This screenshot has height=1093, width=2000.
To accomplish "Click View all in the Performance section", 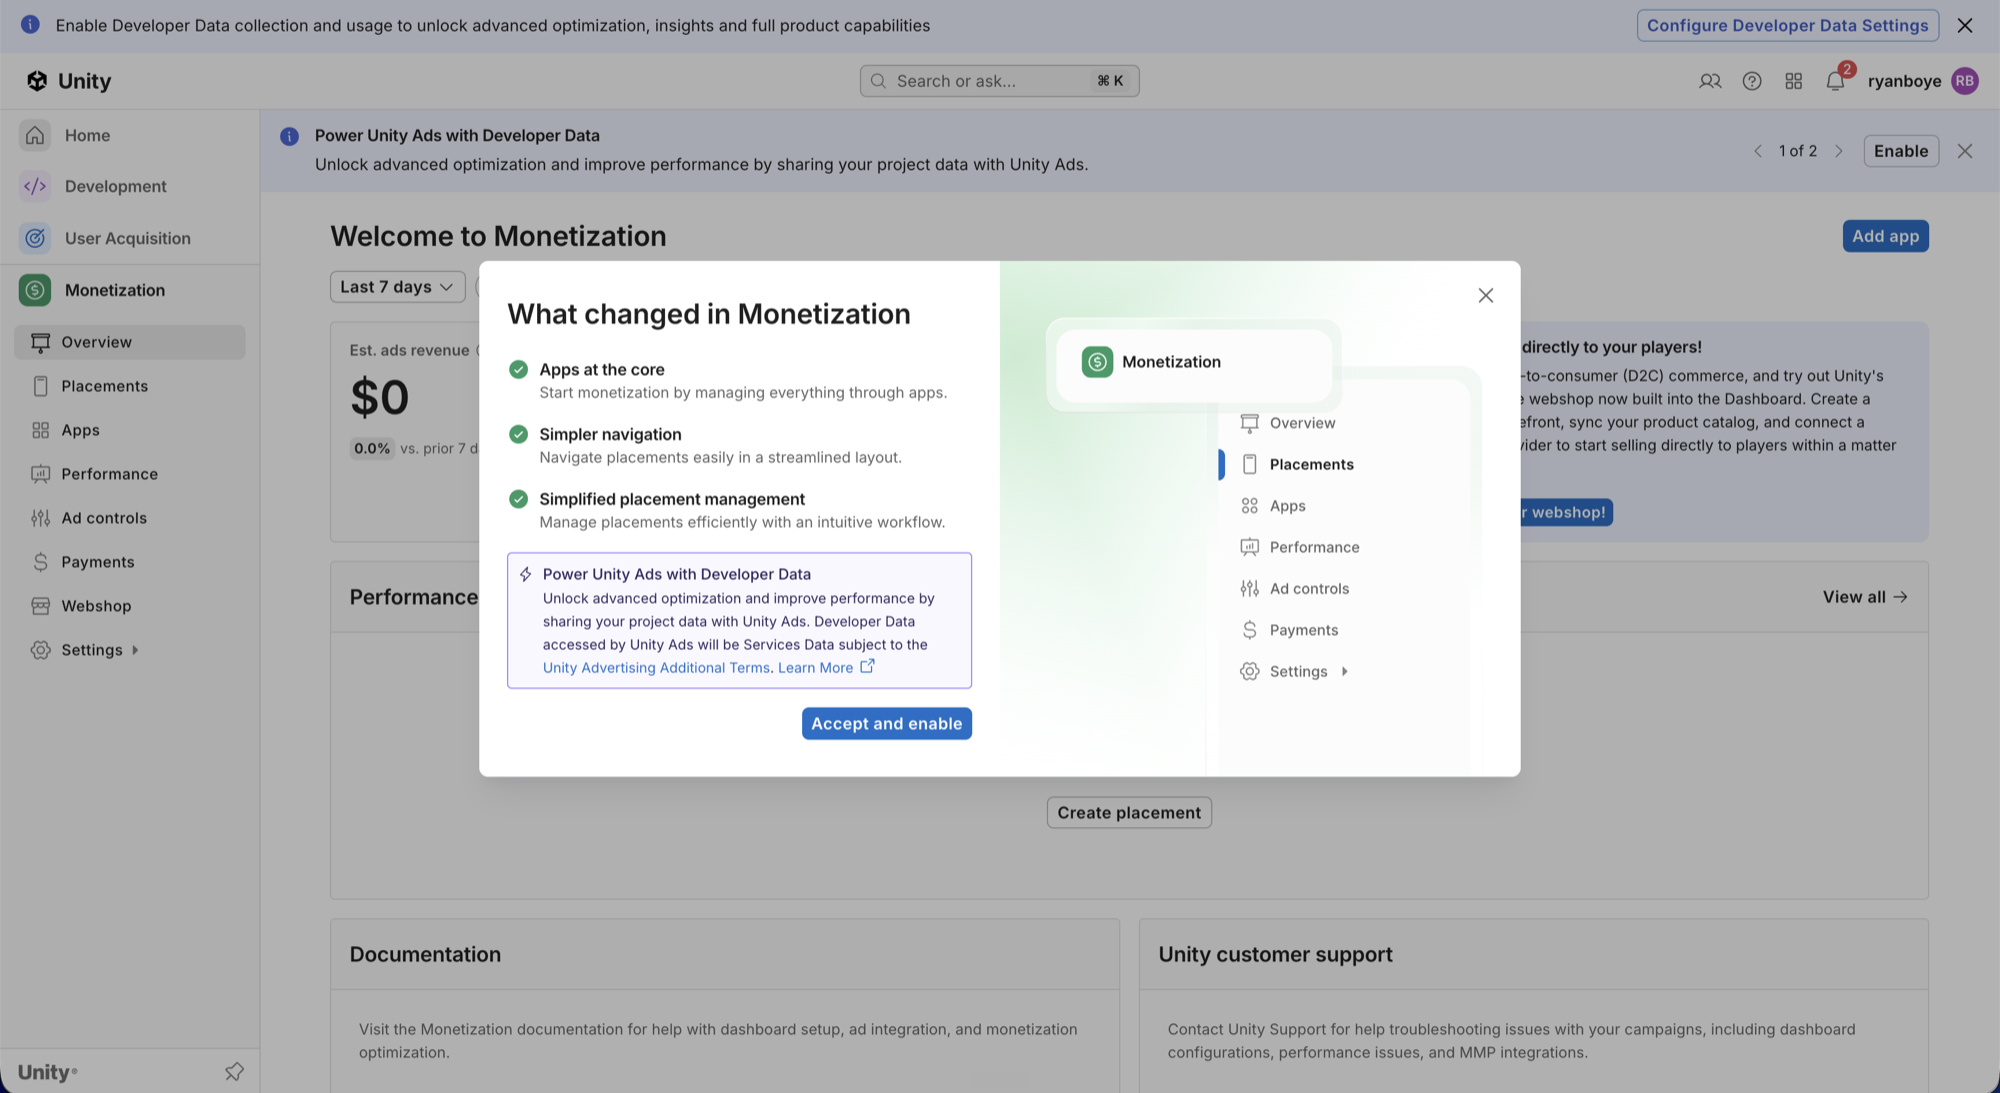I will click(1865, 597).
